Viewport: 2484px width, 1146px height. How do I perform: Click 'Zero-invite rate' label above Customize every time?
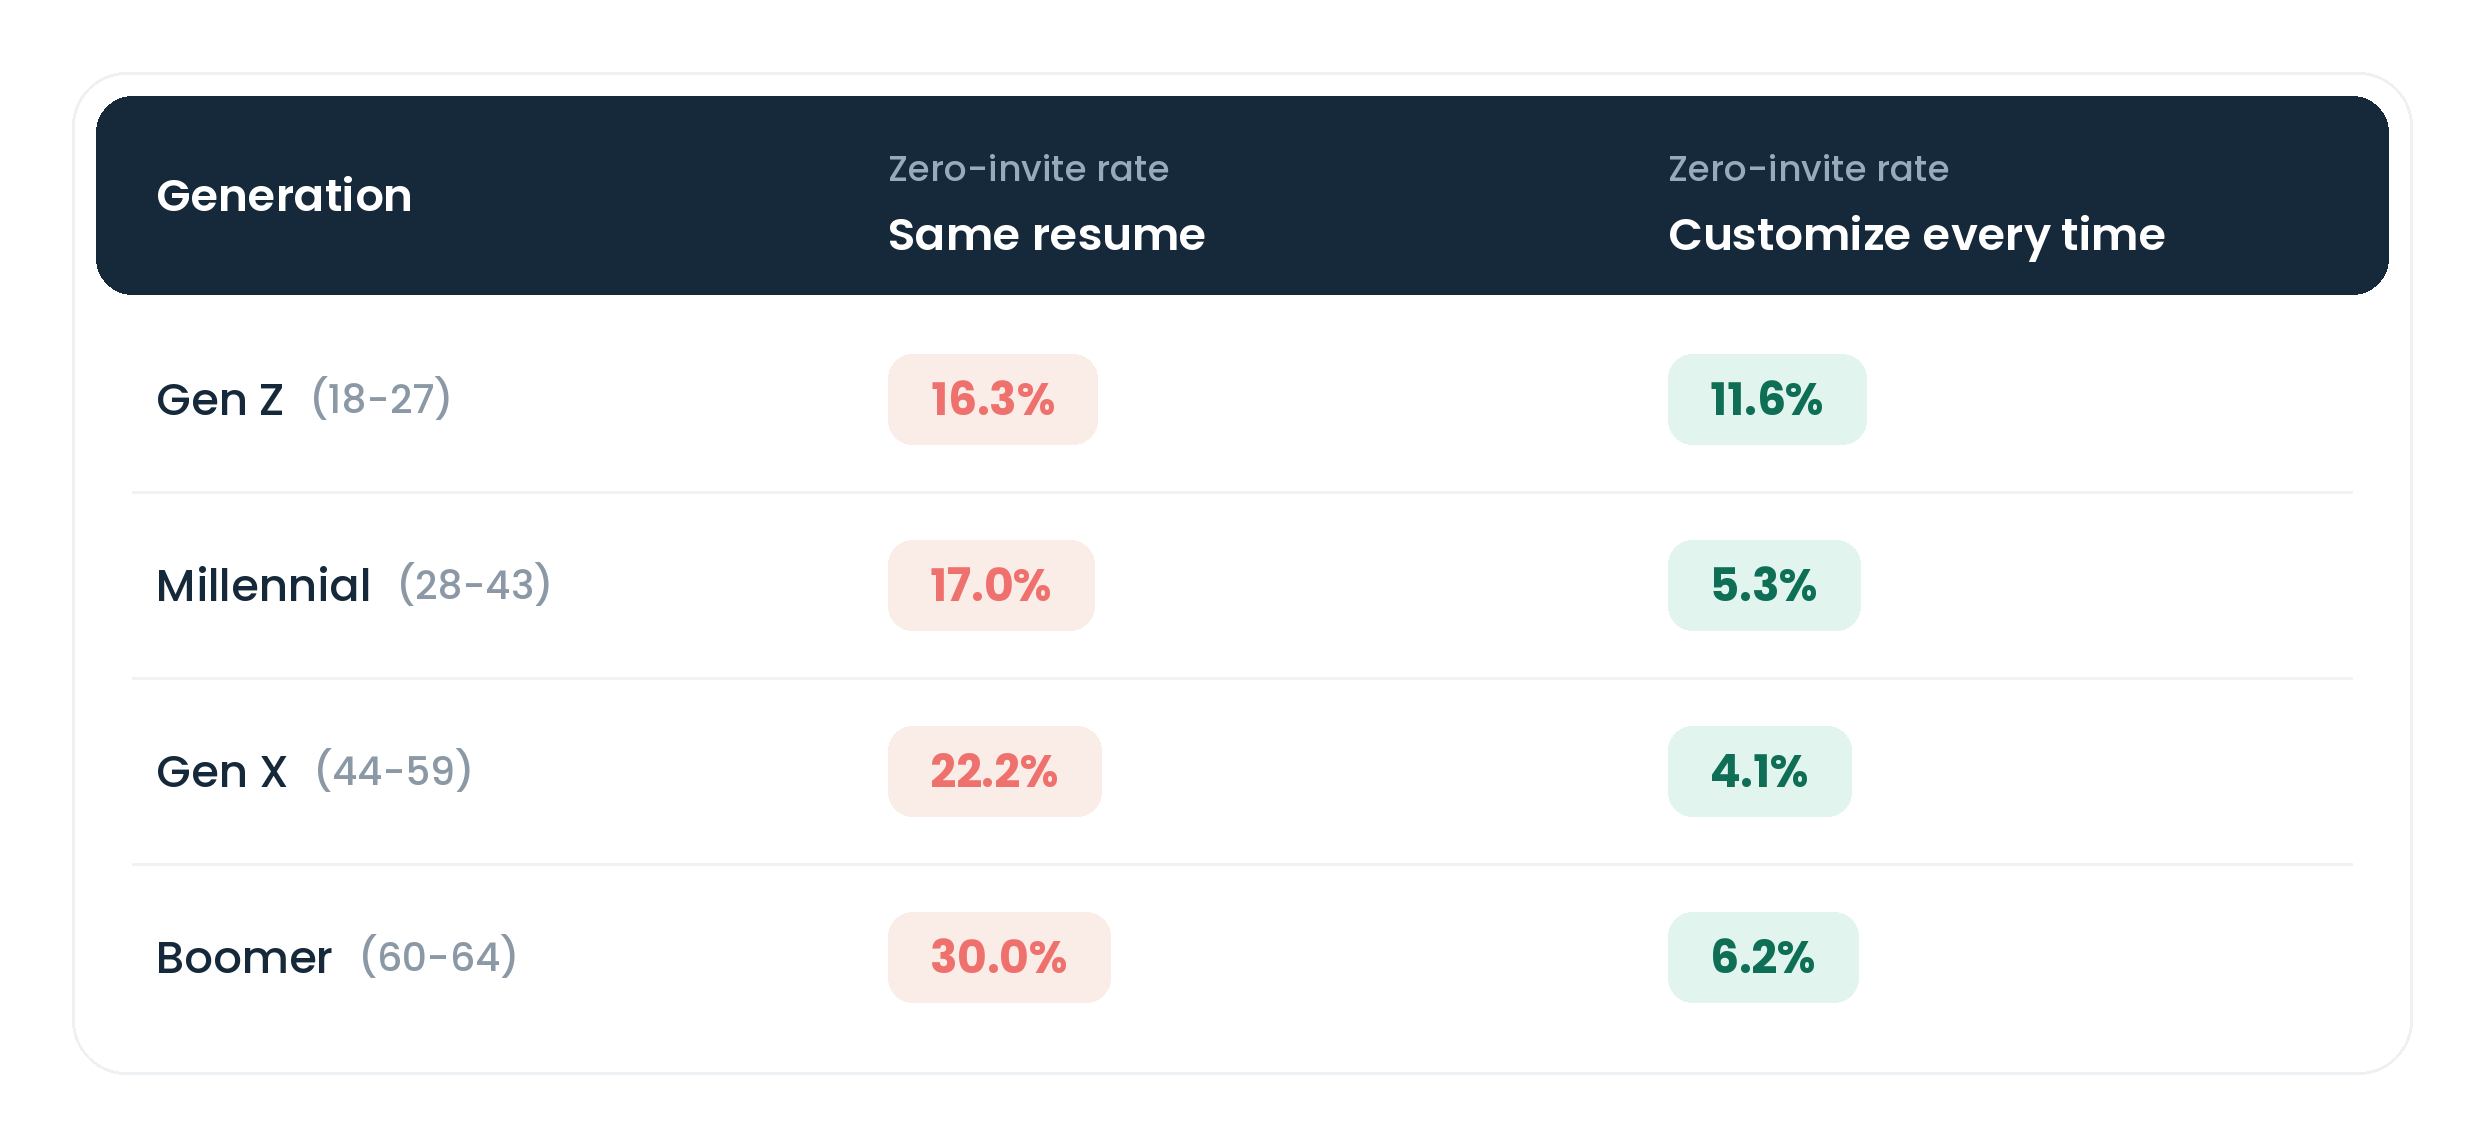tap(1808, 168)
